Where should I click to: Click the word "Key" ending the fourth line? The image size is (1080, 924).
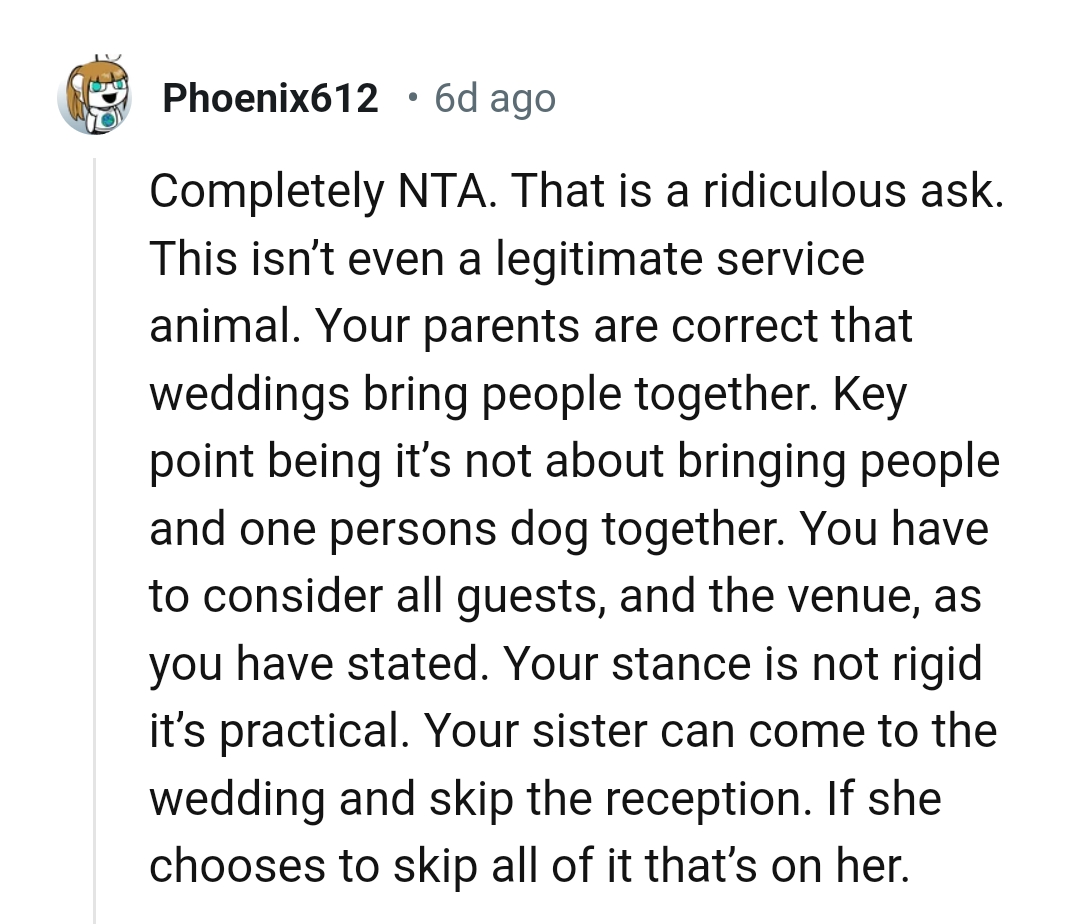coord(868,394)
